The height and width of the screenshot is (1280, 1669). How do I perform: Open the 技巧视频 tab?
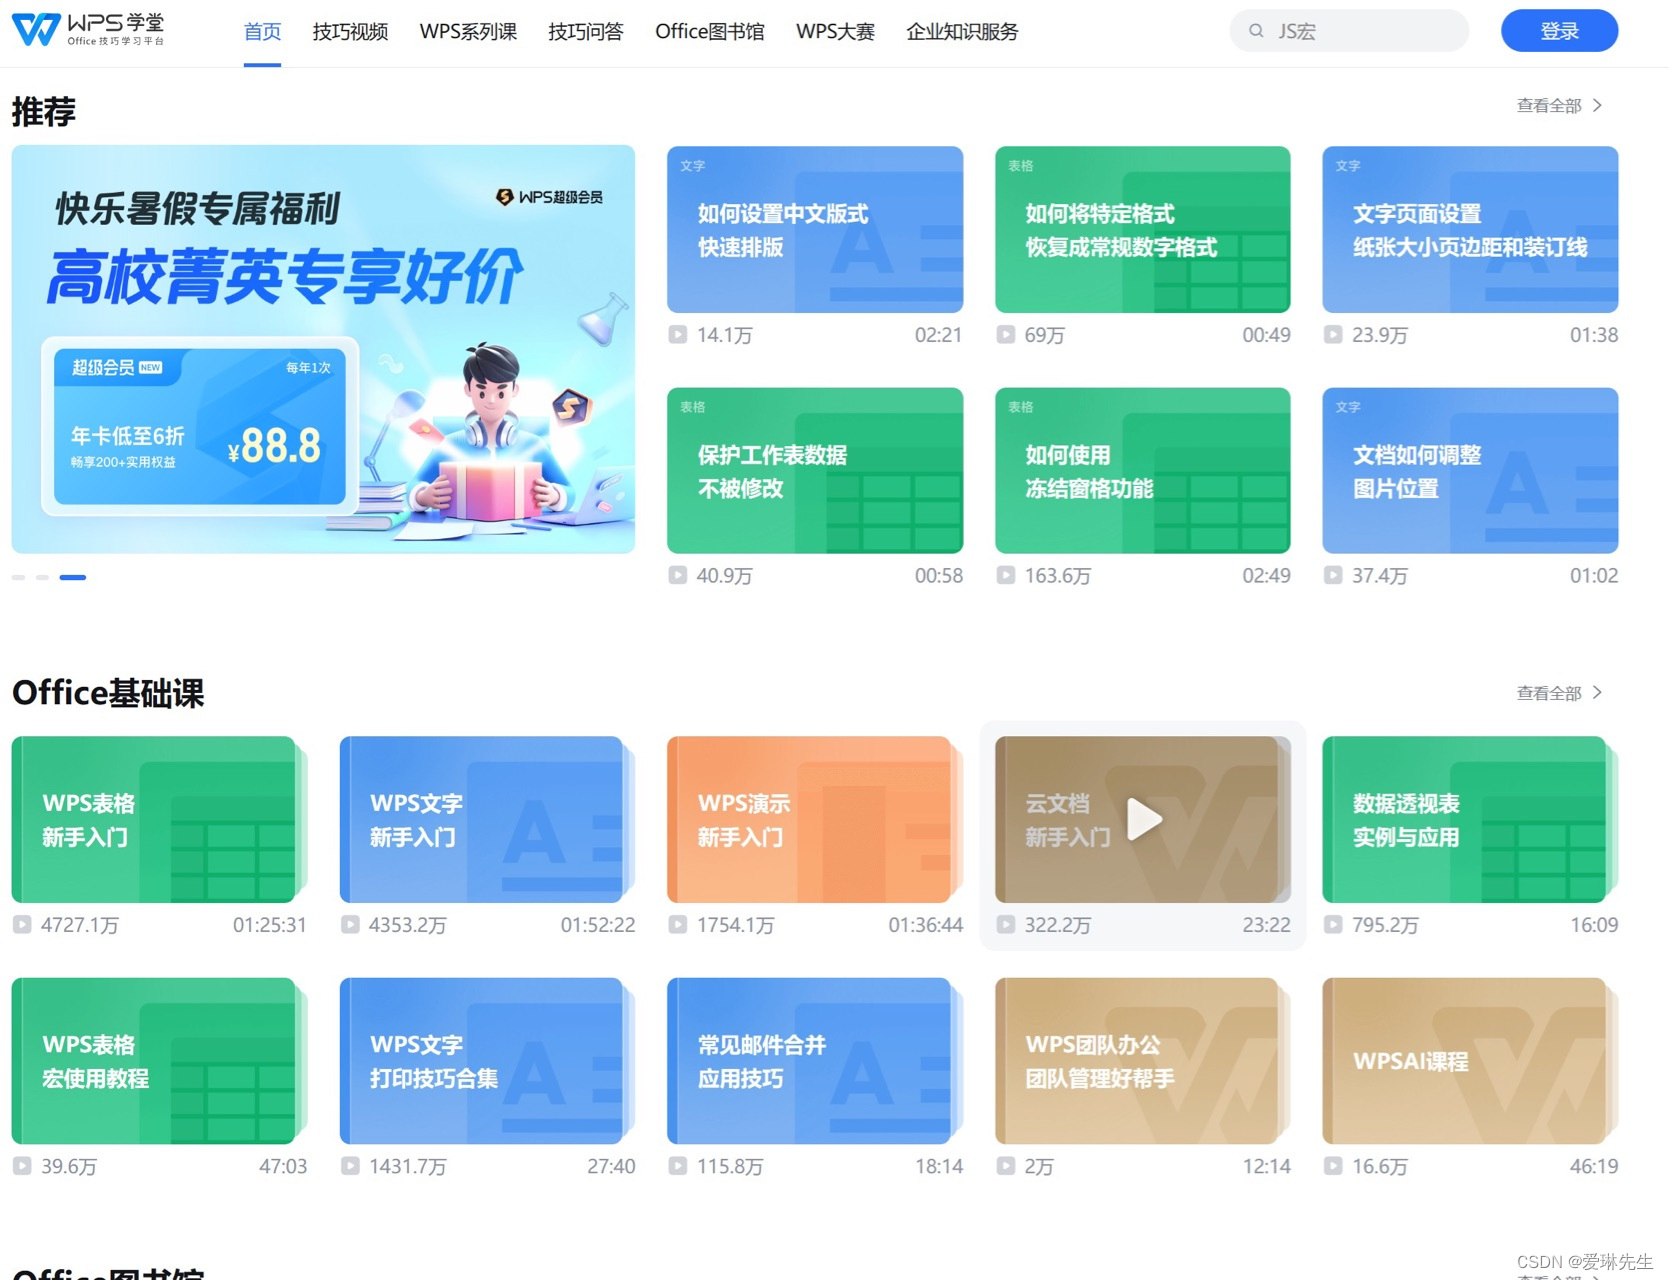click(350, 32)
